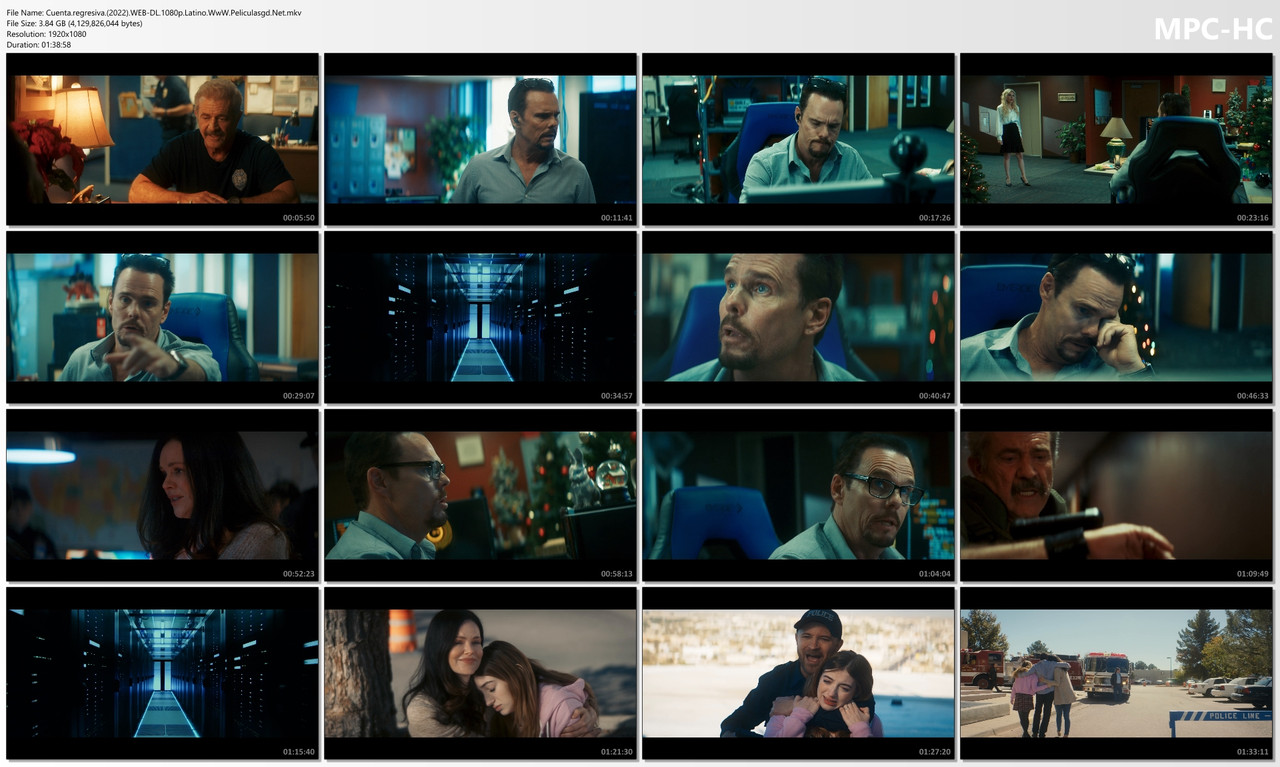
Task: Click the Resolution 1920x1080 line
Action: click(46, 34)
